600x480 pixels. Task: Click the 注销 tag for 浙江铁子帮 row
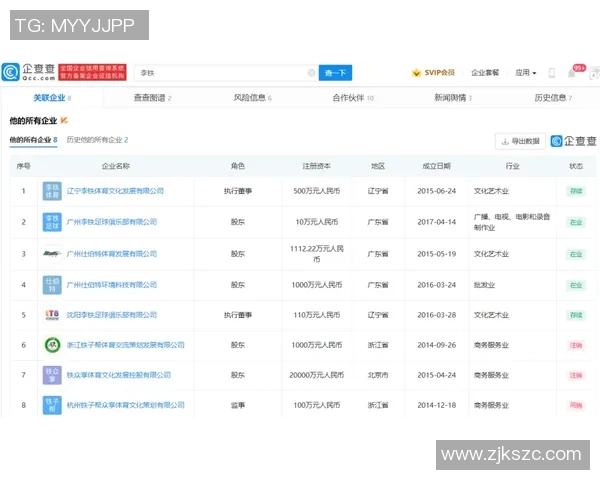pos(576,345)
